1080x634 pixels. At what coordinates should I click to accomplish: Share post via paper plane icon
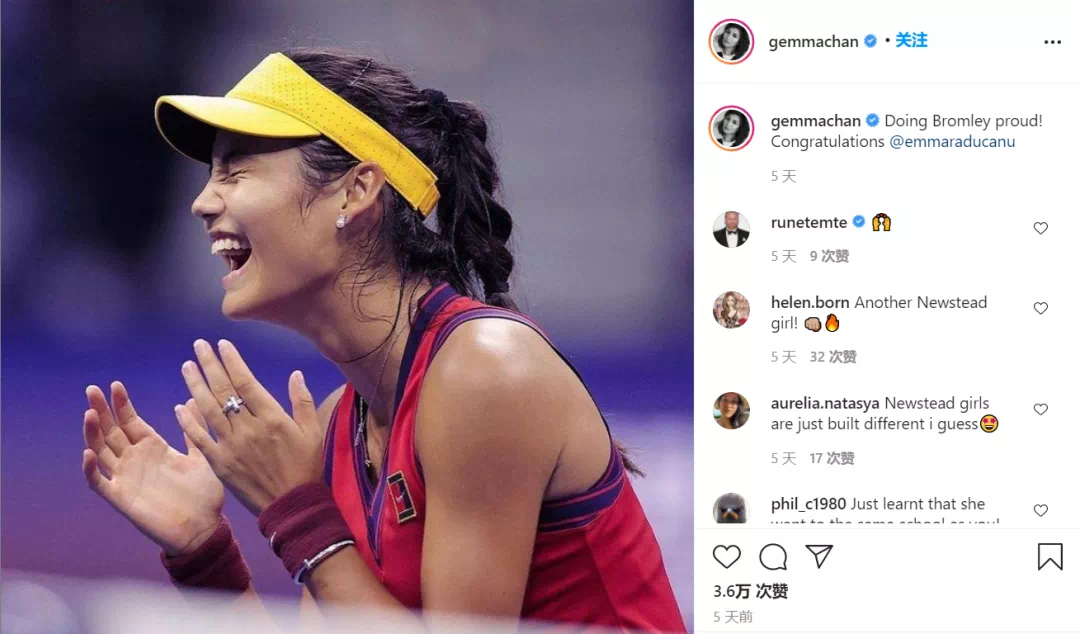tap(819, 556)
